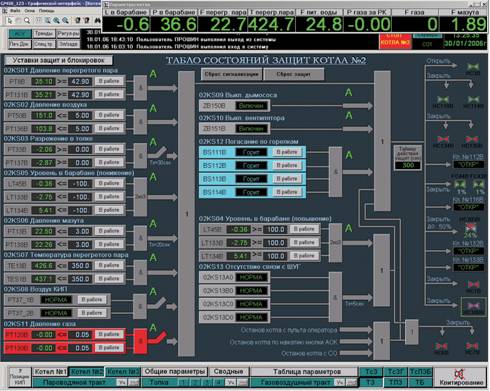Click green valve icon beside Открыть arrow
The height and width of the screenshot is (391, 490).
click(473, 67)
